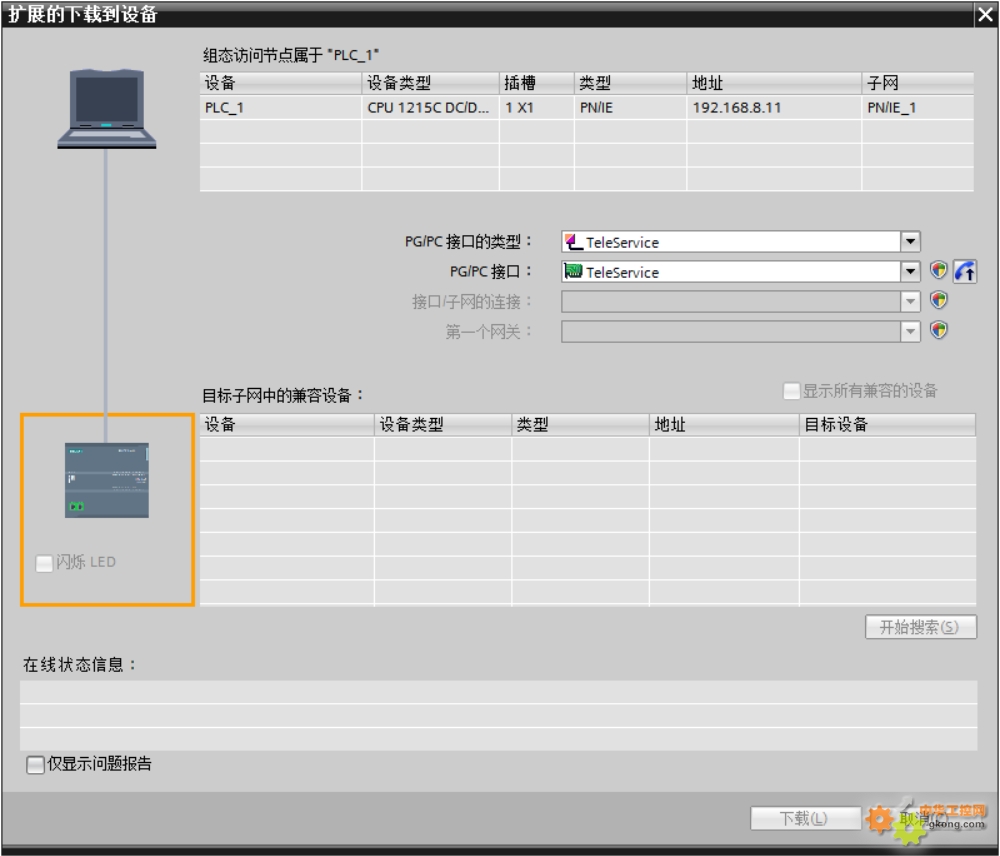Click the 地址 header in the compatible devices table
The image size is (1000, 856).
pos(724,425)
